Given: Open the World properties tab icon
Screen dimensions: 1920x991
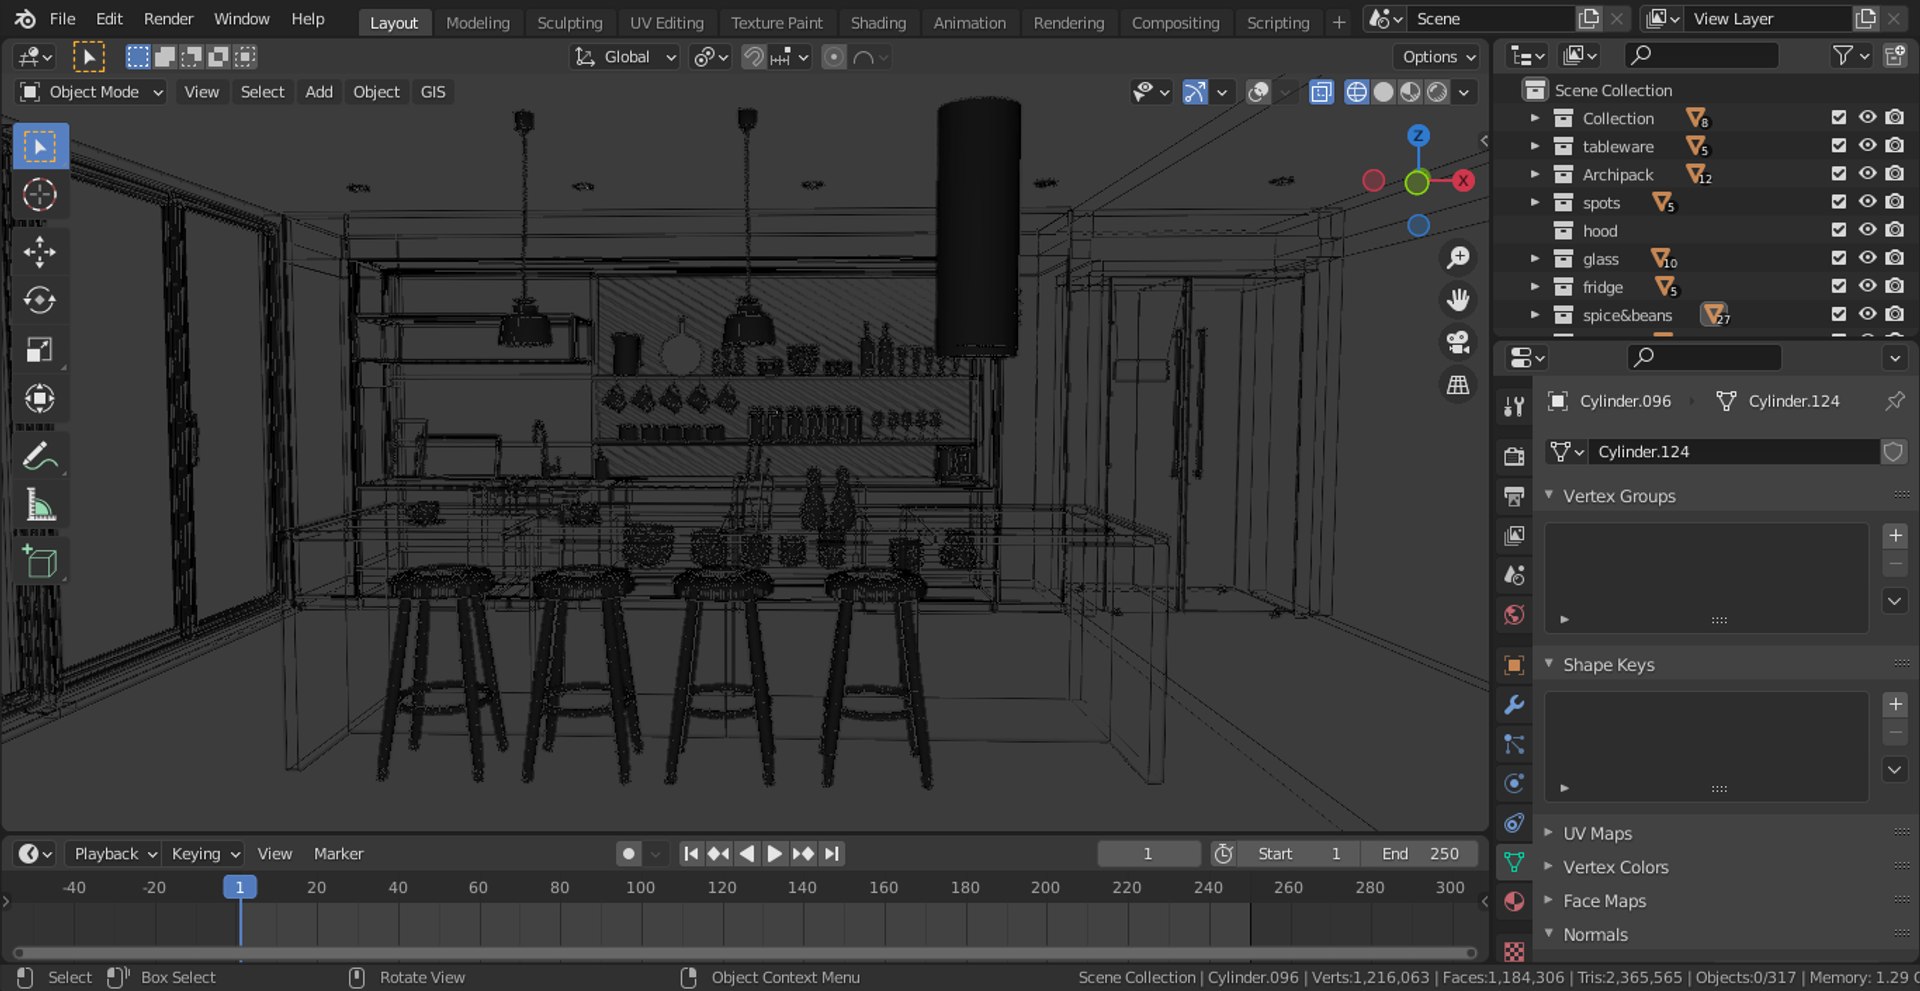Looking at the screenshot, I should coord(1514,615).
